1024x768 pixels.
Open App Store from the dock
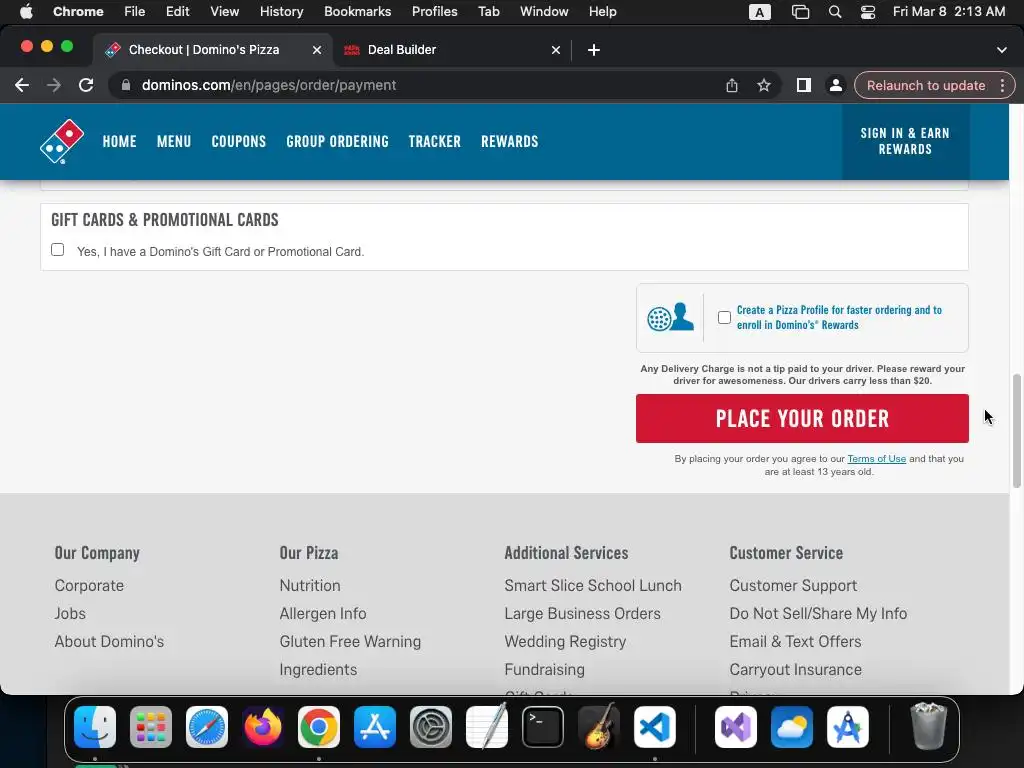point(375,727)
